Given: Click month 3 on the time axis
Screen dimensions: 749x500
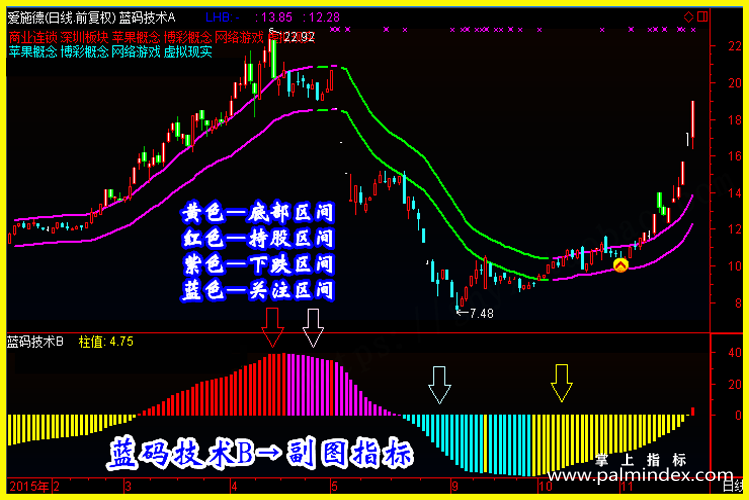Looking at the screenshot, I should click(128, 486).
